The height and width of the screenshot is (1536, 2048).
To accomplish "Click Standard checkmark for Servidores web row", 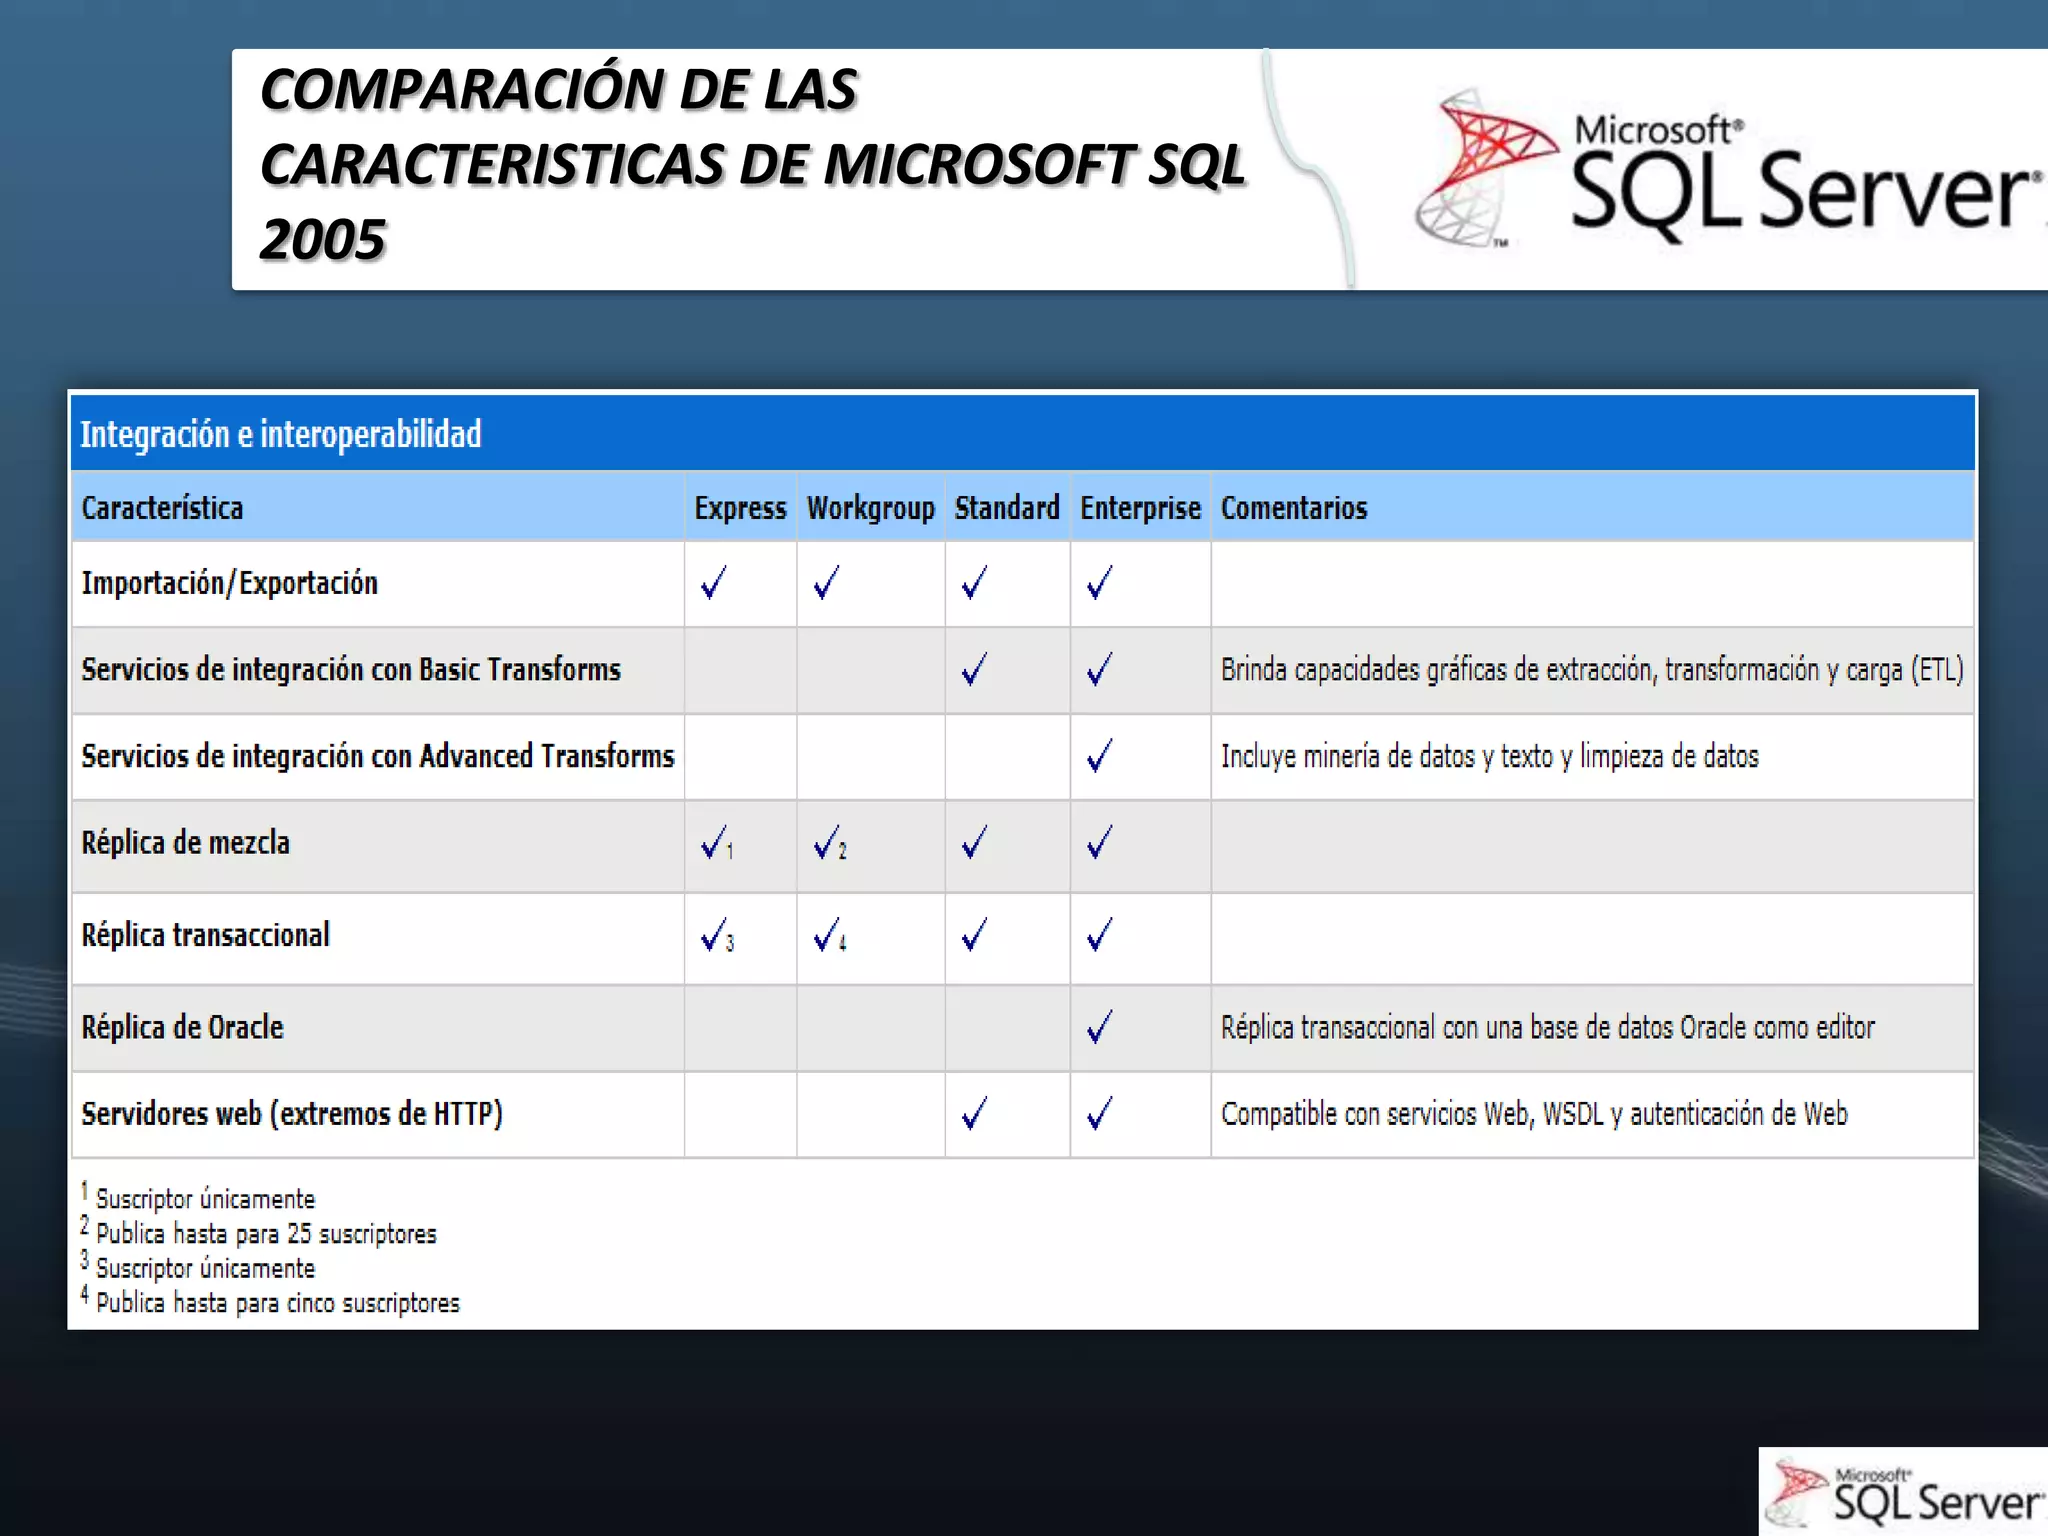I will pos(974,1113).
